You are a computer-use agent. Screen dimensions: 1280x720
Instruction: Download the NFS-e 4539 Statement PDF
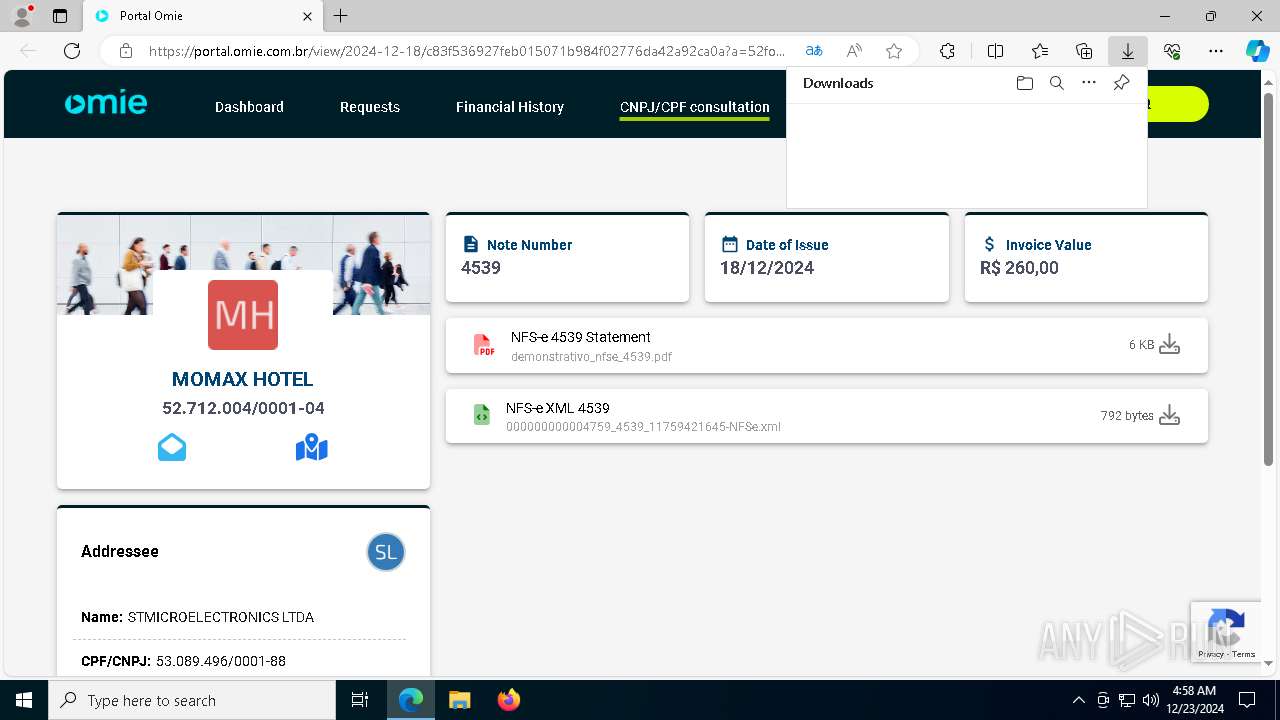pos(1169,345)
